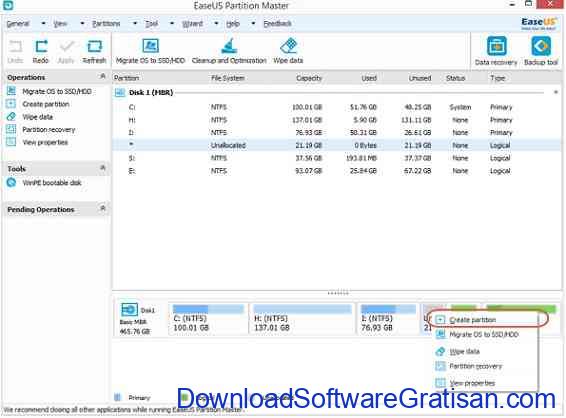
Task: Collapse the Disk 1 (MBR) group arrow
Action: (x=556, y=92)
